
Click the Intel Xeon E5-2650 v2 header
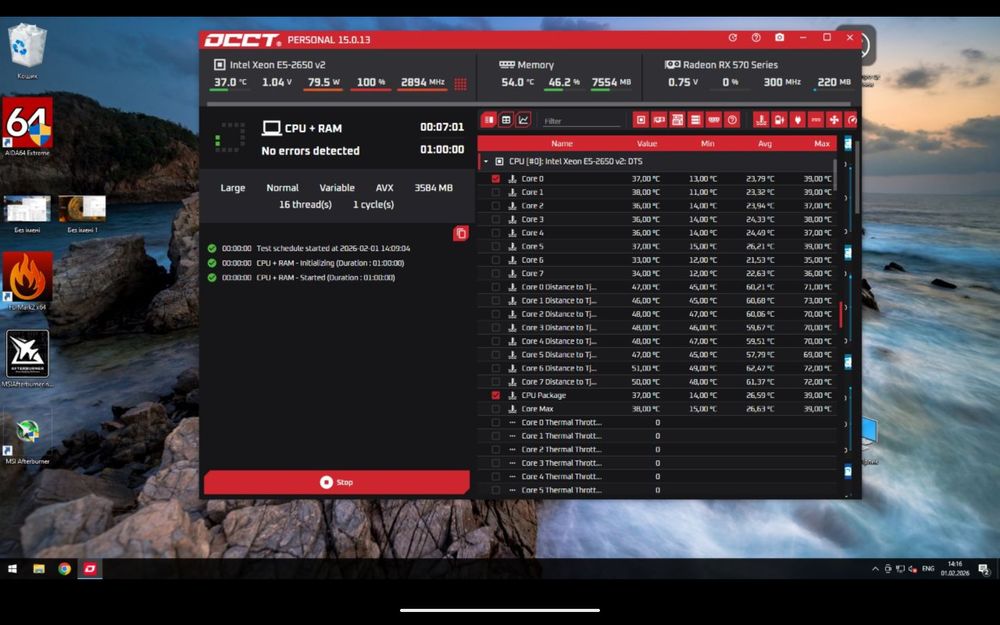pyautogui.click(x=270, y=64)
